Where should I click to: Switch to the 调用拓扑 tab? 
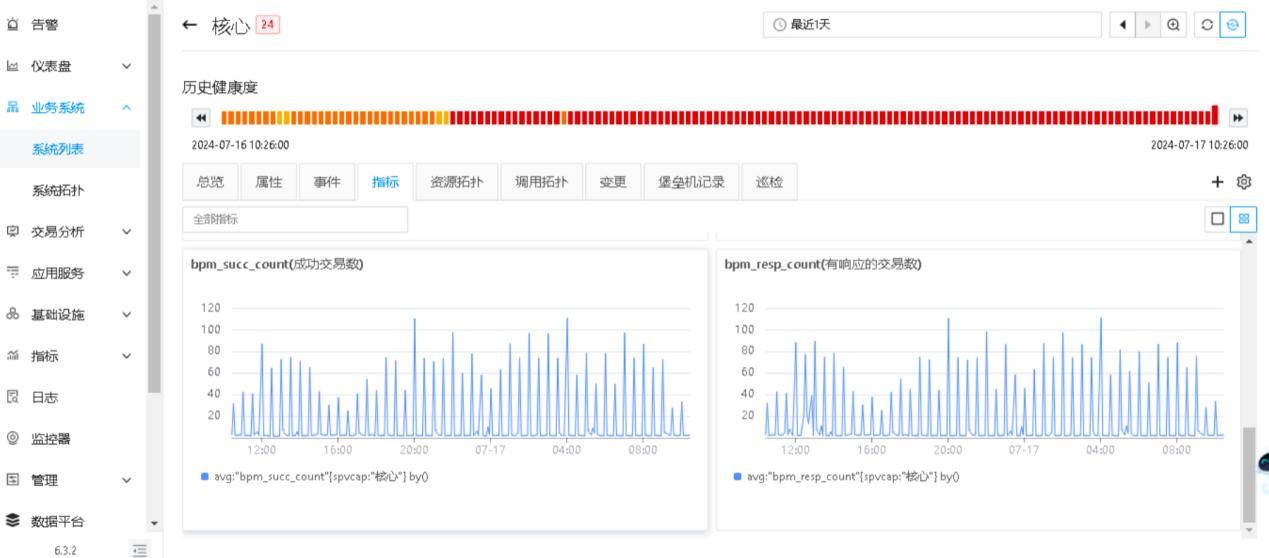point(540,182)
